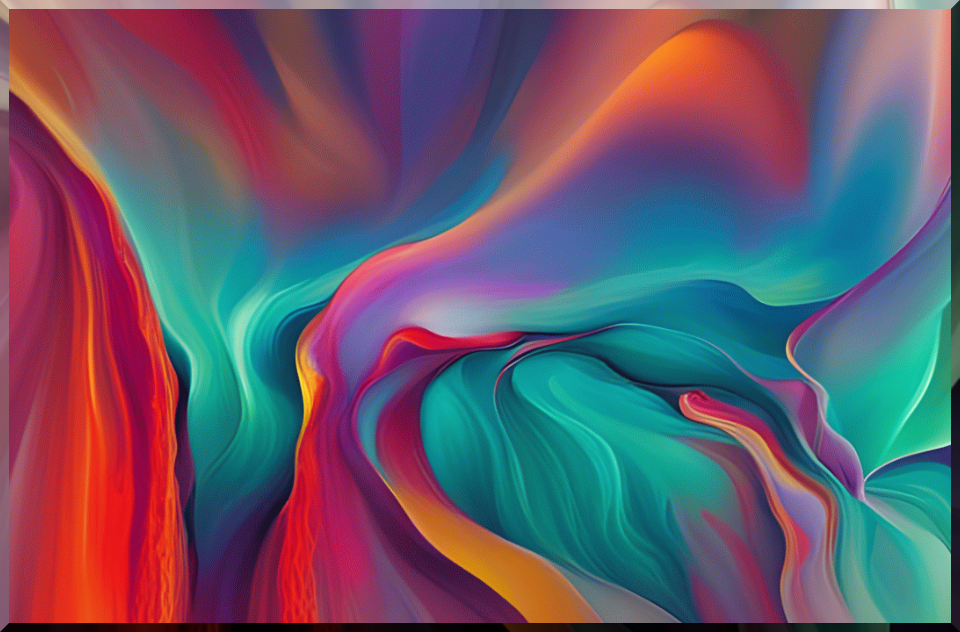This screenshot has width=960, height=632.
Task: Click the right beveled edge of the frame
Action: tap(955, 316)
